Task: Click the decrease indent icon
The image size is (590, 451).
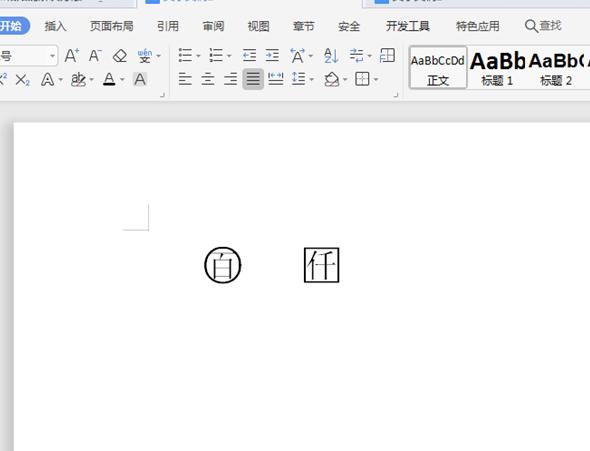Action: (249, 56)
